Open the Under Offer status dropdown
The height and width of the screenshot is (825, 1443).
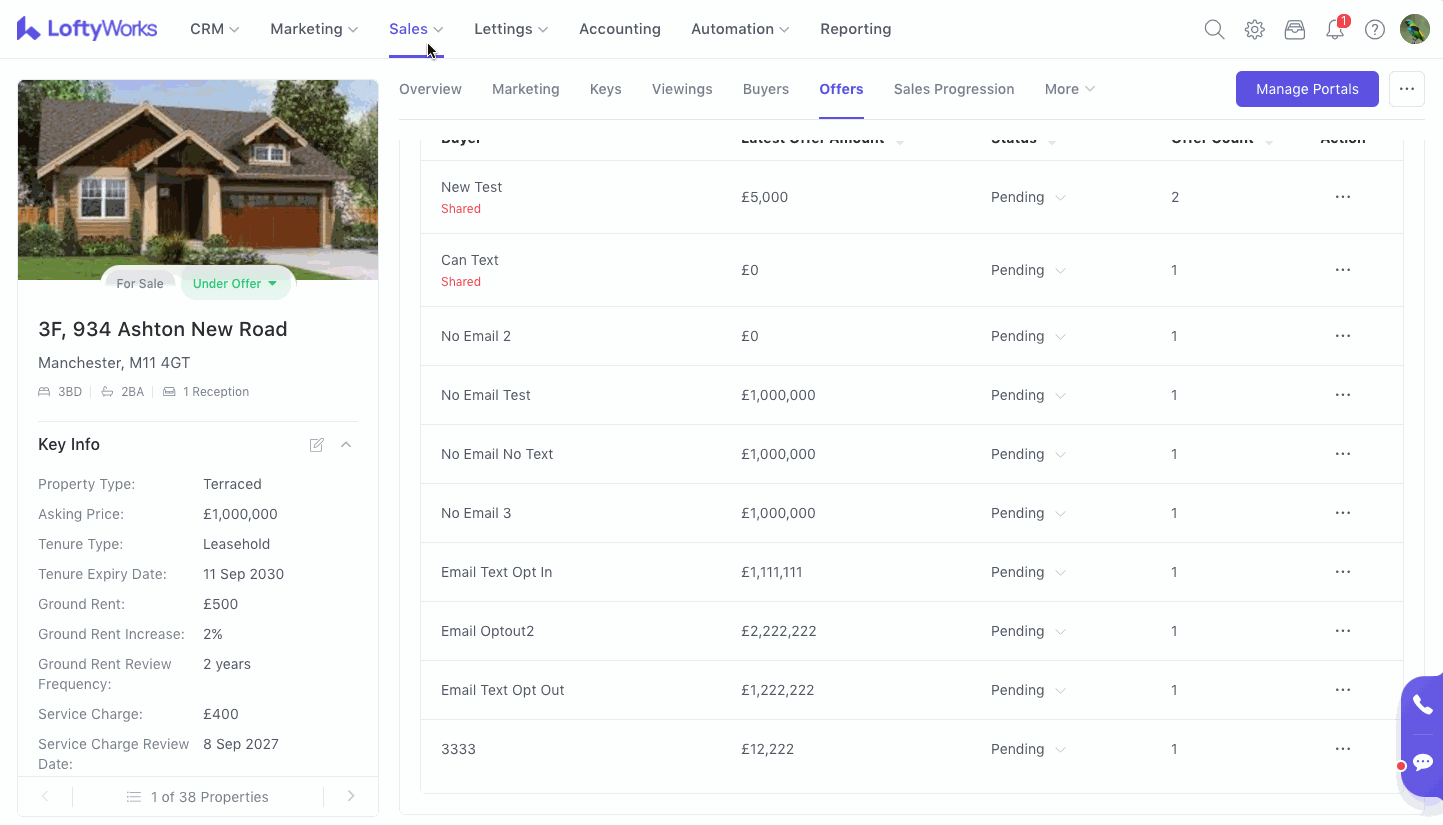click(x=235, y=284)
